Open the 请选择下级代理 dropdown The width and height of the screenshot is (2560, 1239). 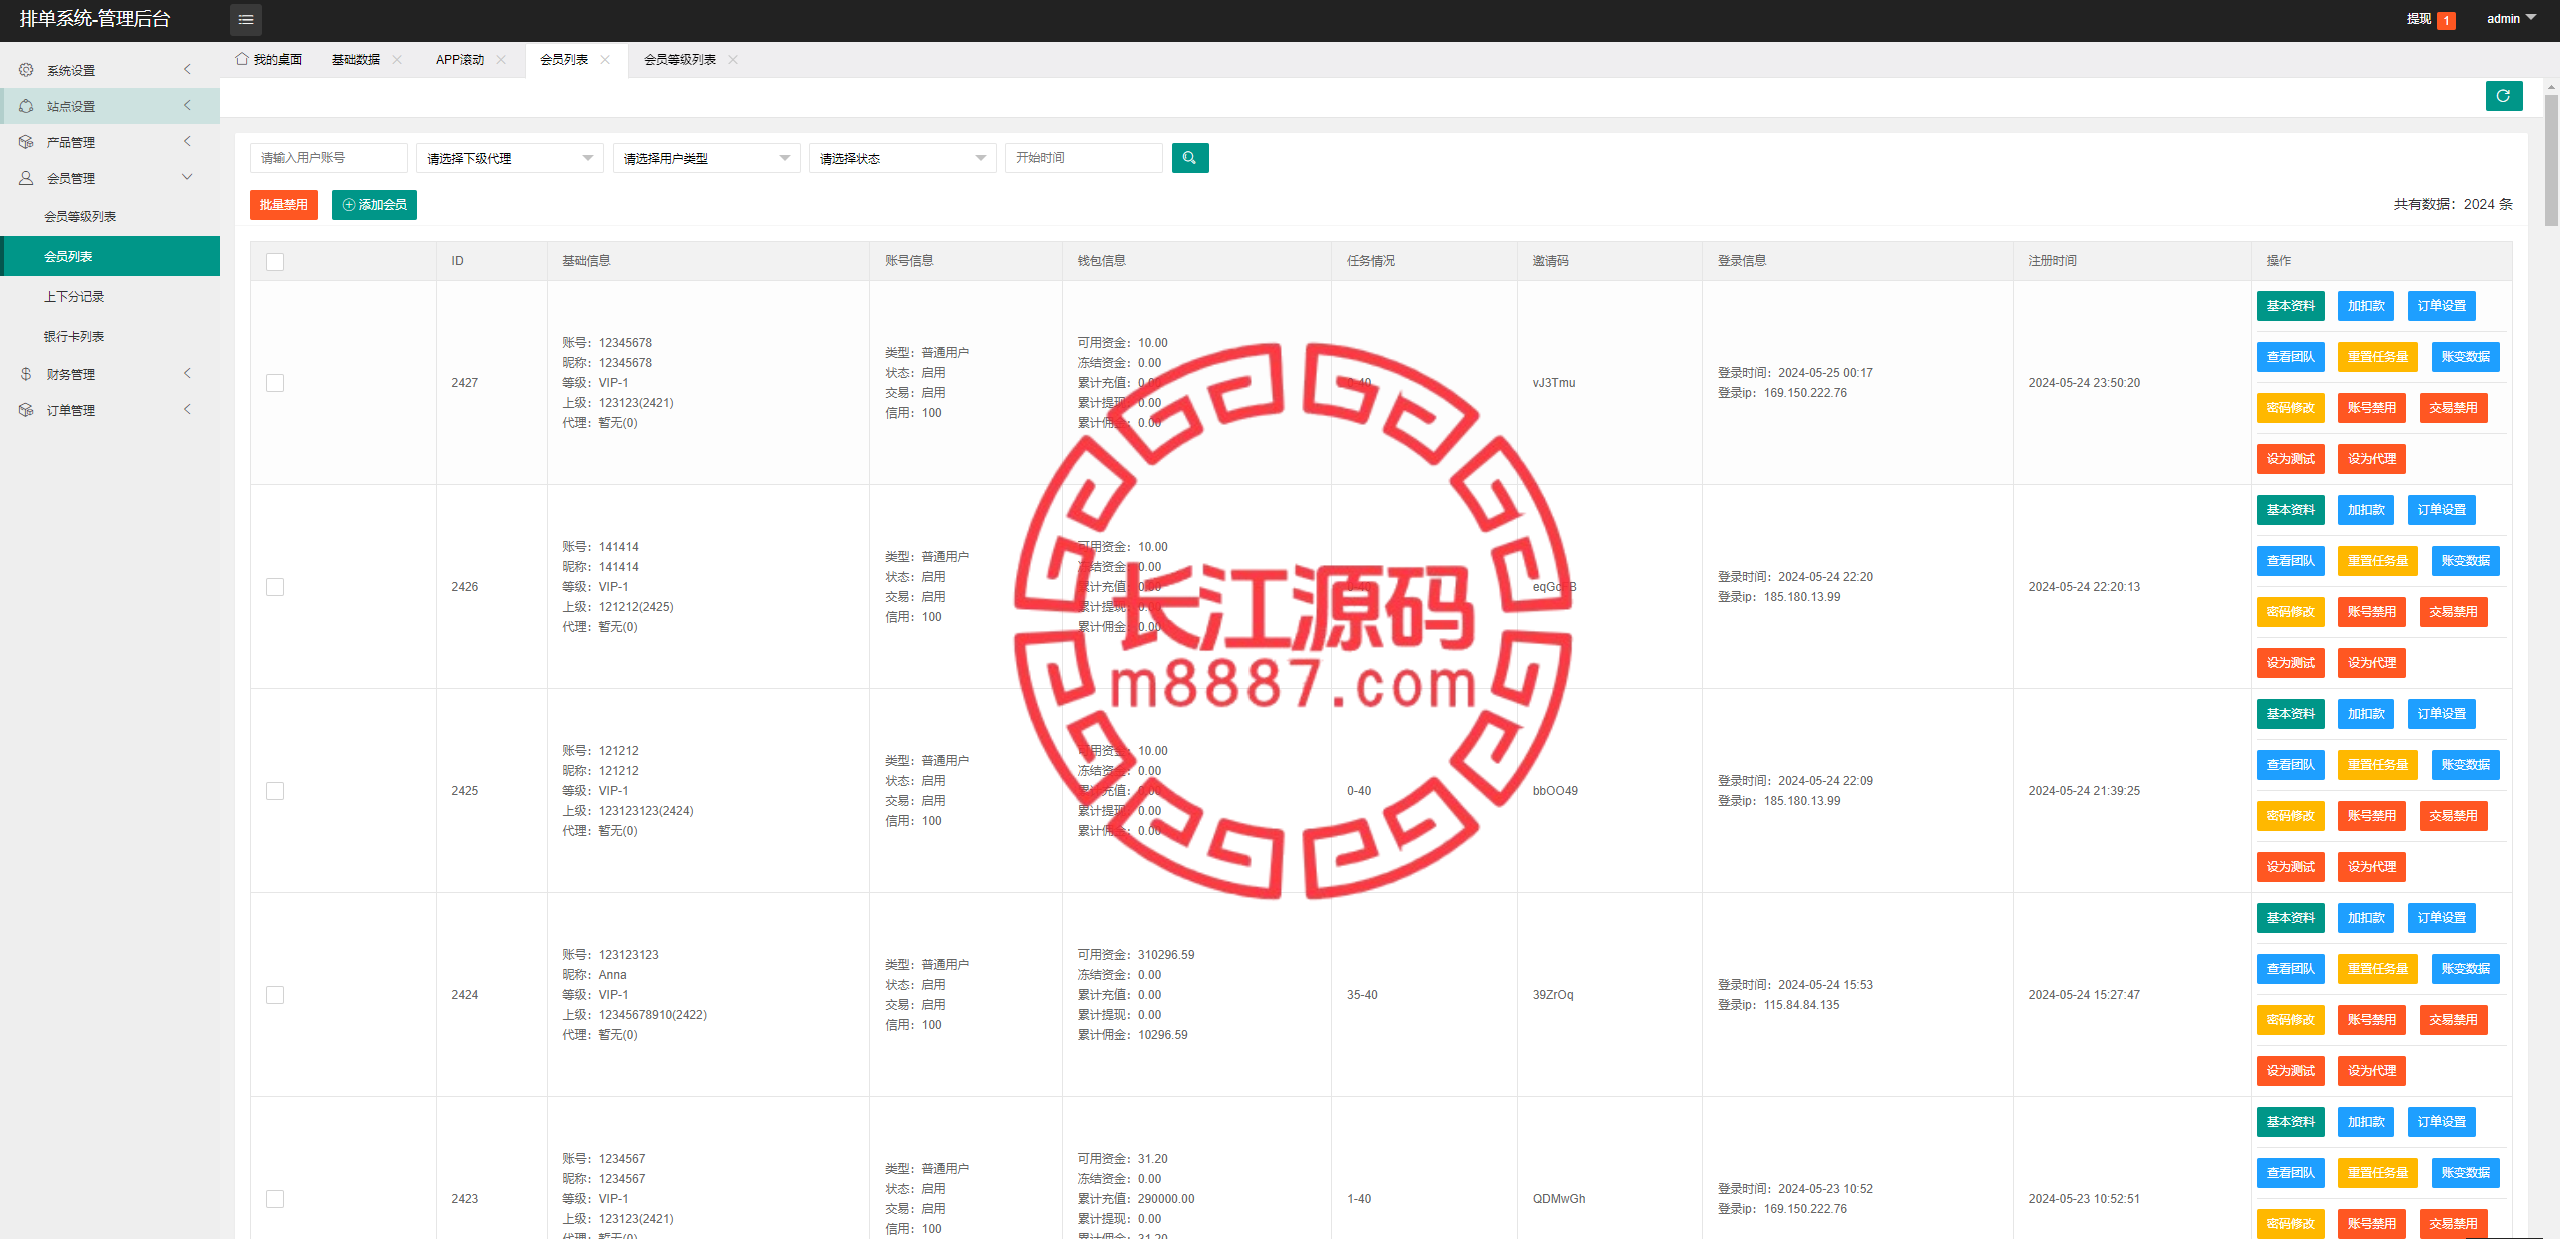tap(510, 158)
